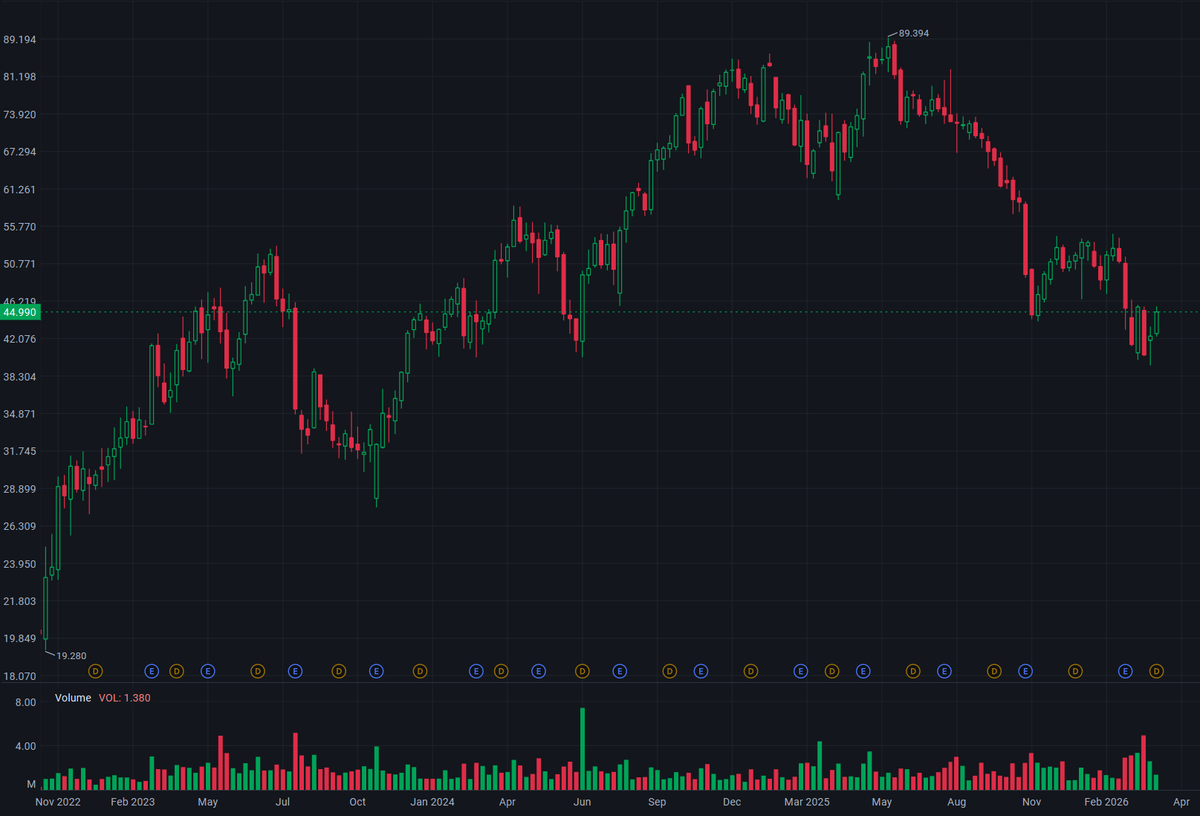Click the most recent dividend D marker
This screenshot has height=816, width=1200.
(x=1157, y=670)
